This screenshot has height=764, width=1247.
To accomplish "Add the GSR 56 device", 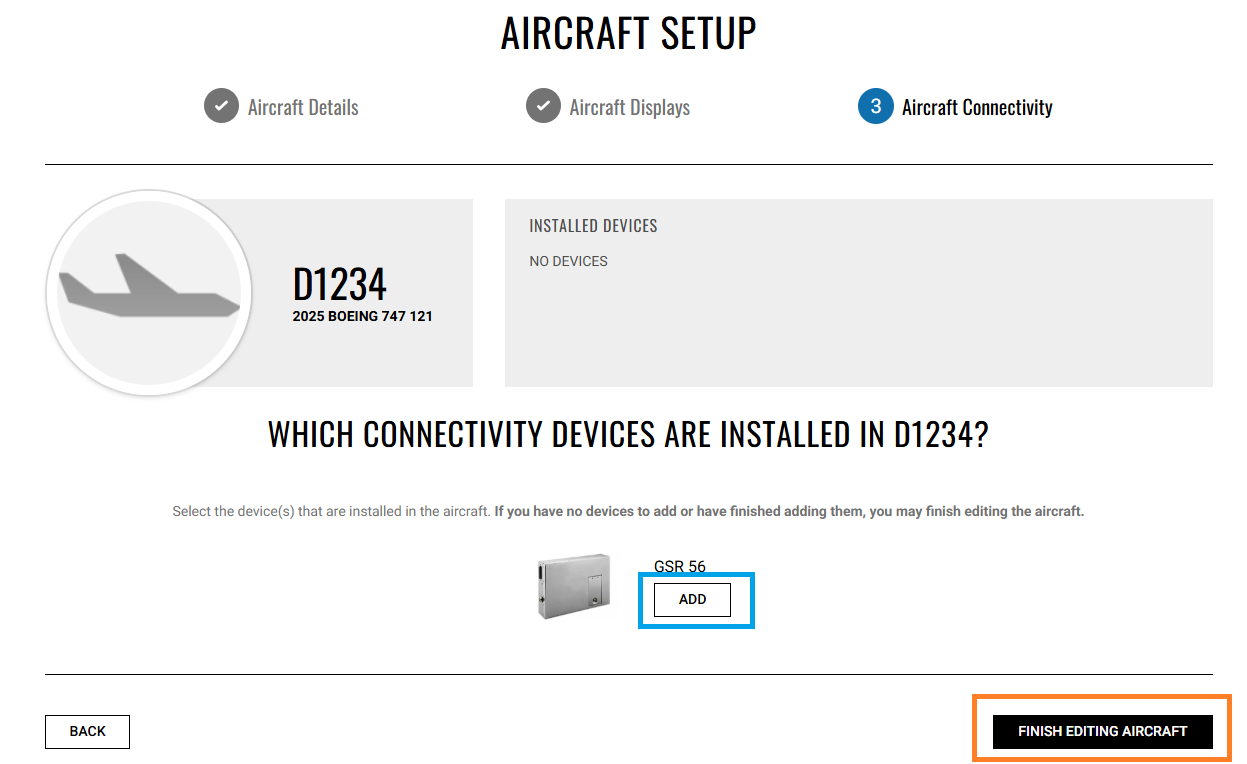I will [x=692, y=600].
